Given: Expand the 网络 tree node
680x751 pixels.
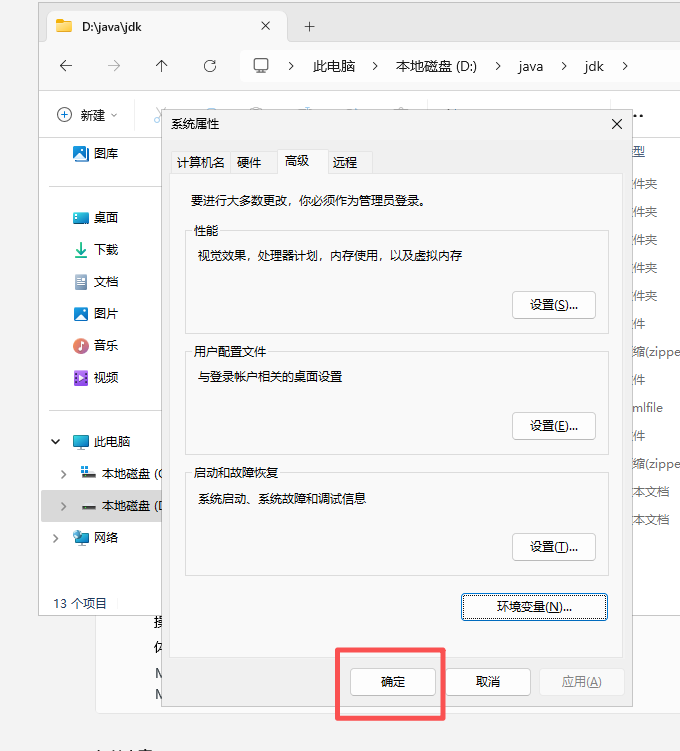Looking at the screenshot, I should 56,538.
